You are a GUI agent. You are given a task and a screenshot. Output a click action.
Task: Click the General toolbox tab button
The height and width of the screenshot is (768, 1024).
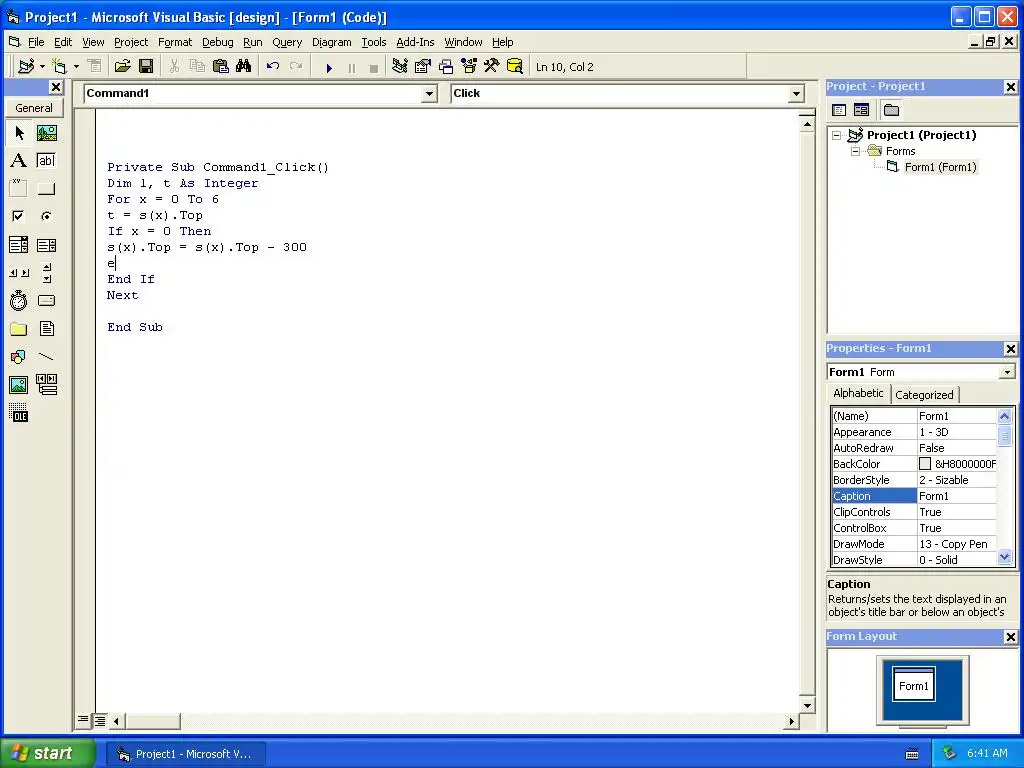click(x=34, y=108)
